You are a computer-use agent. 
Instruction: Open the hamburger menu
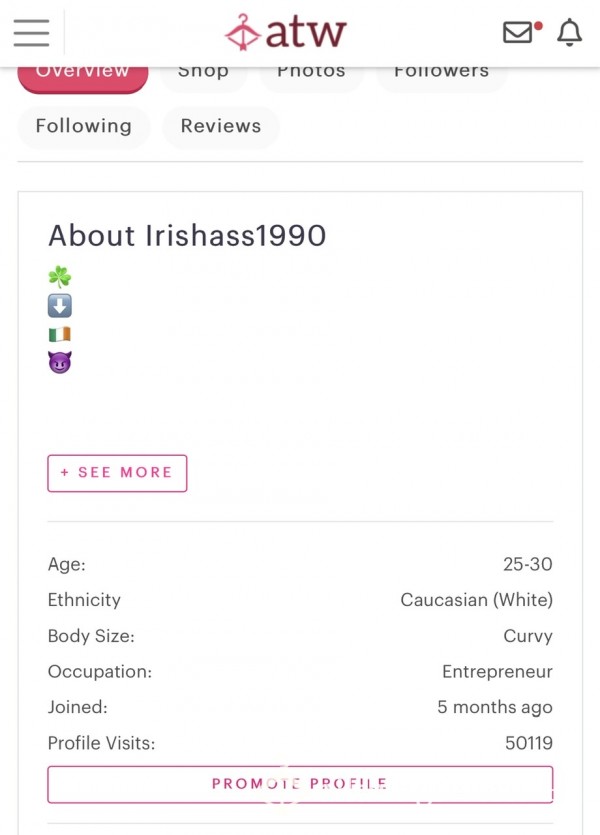click(x=31, y=32)
